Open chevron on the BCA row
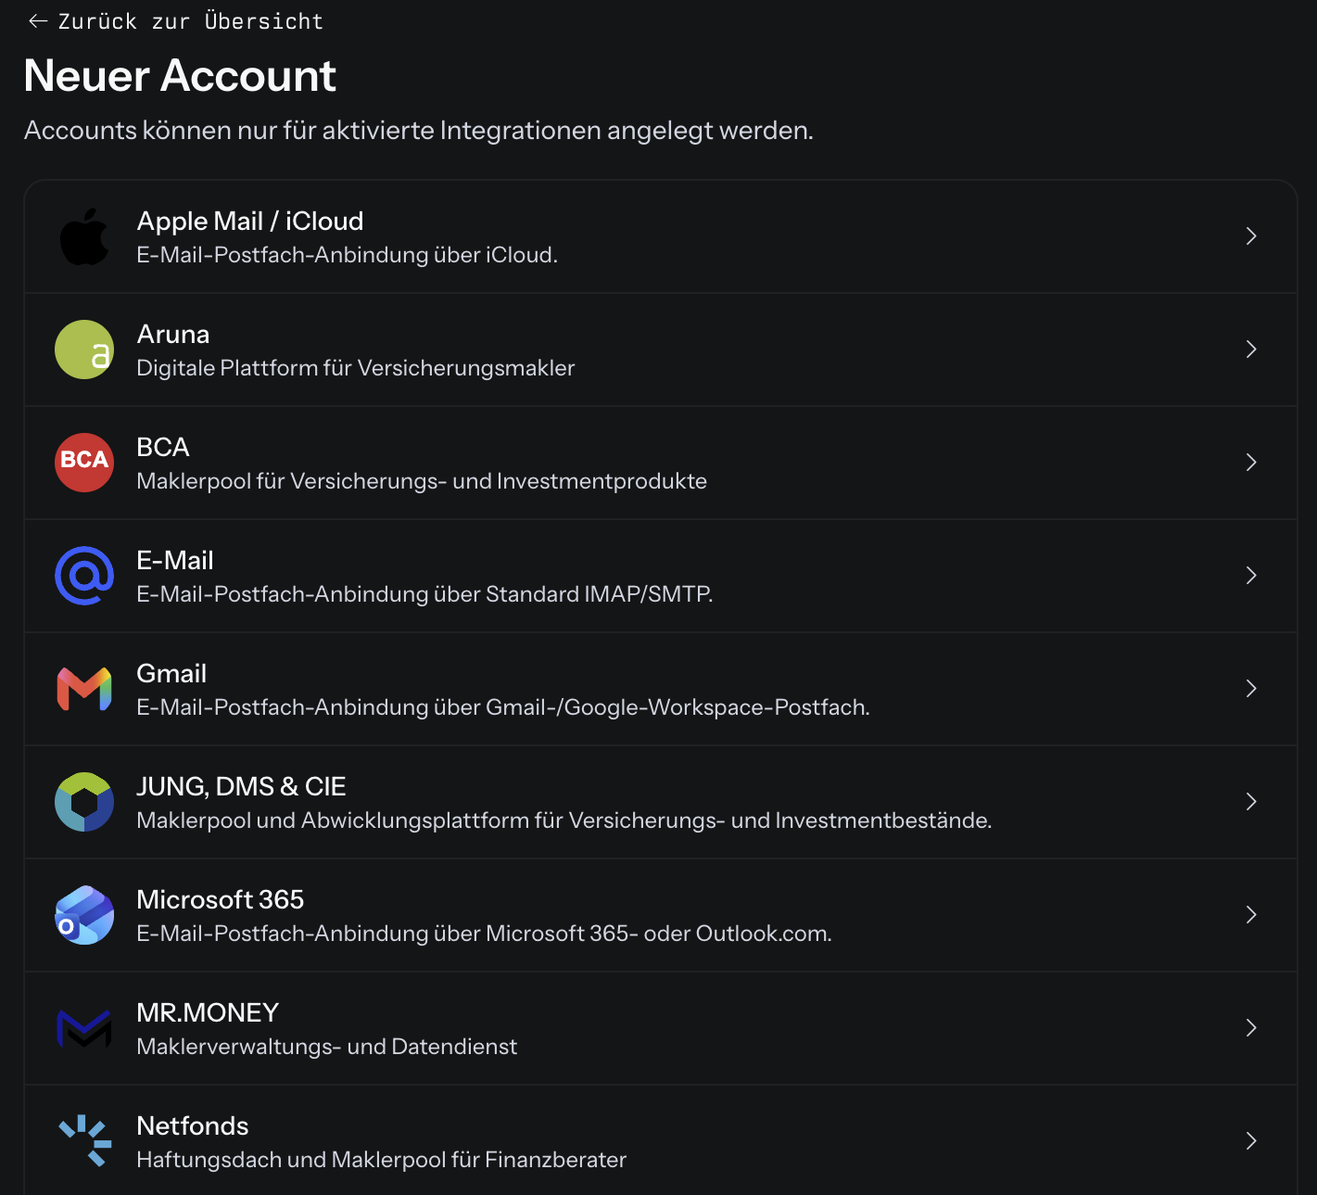 (x=1251, y=462)
